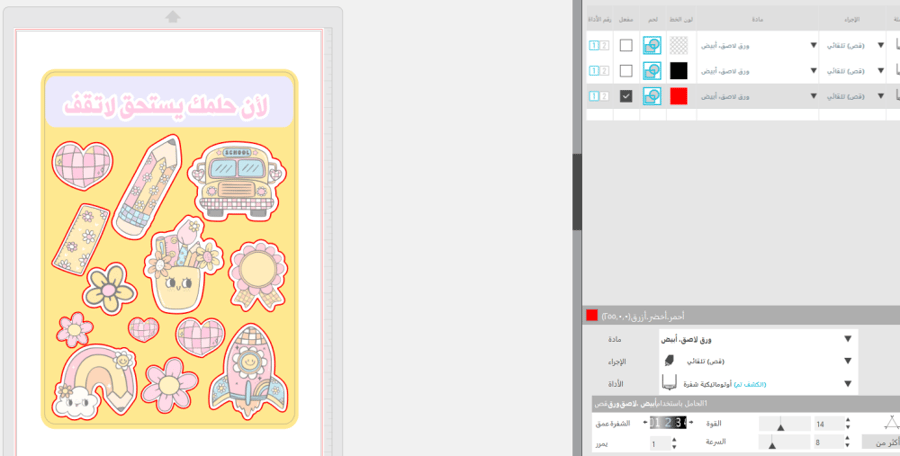Click the blade icon in the action dropdown

point(669,361)
